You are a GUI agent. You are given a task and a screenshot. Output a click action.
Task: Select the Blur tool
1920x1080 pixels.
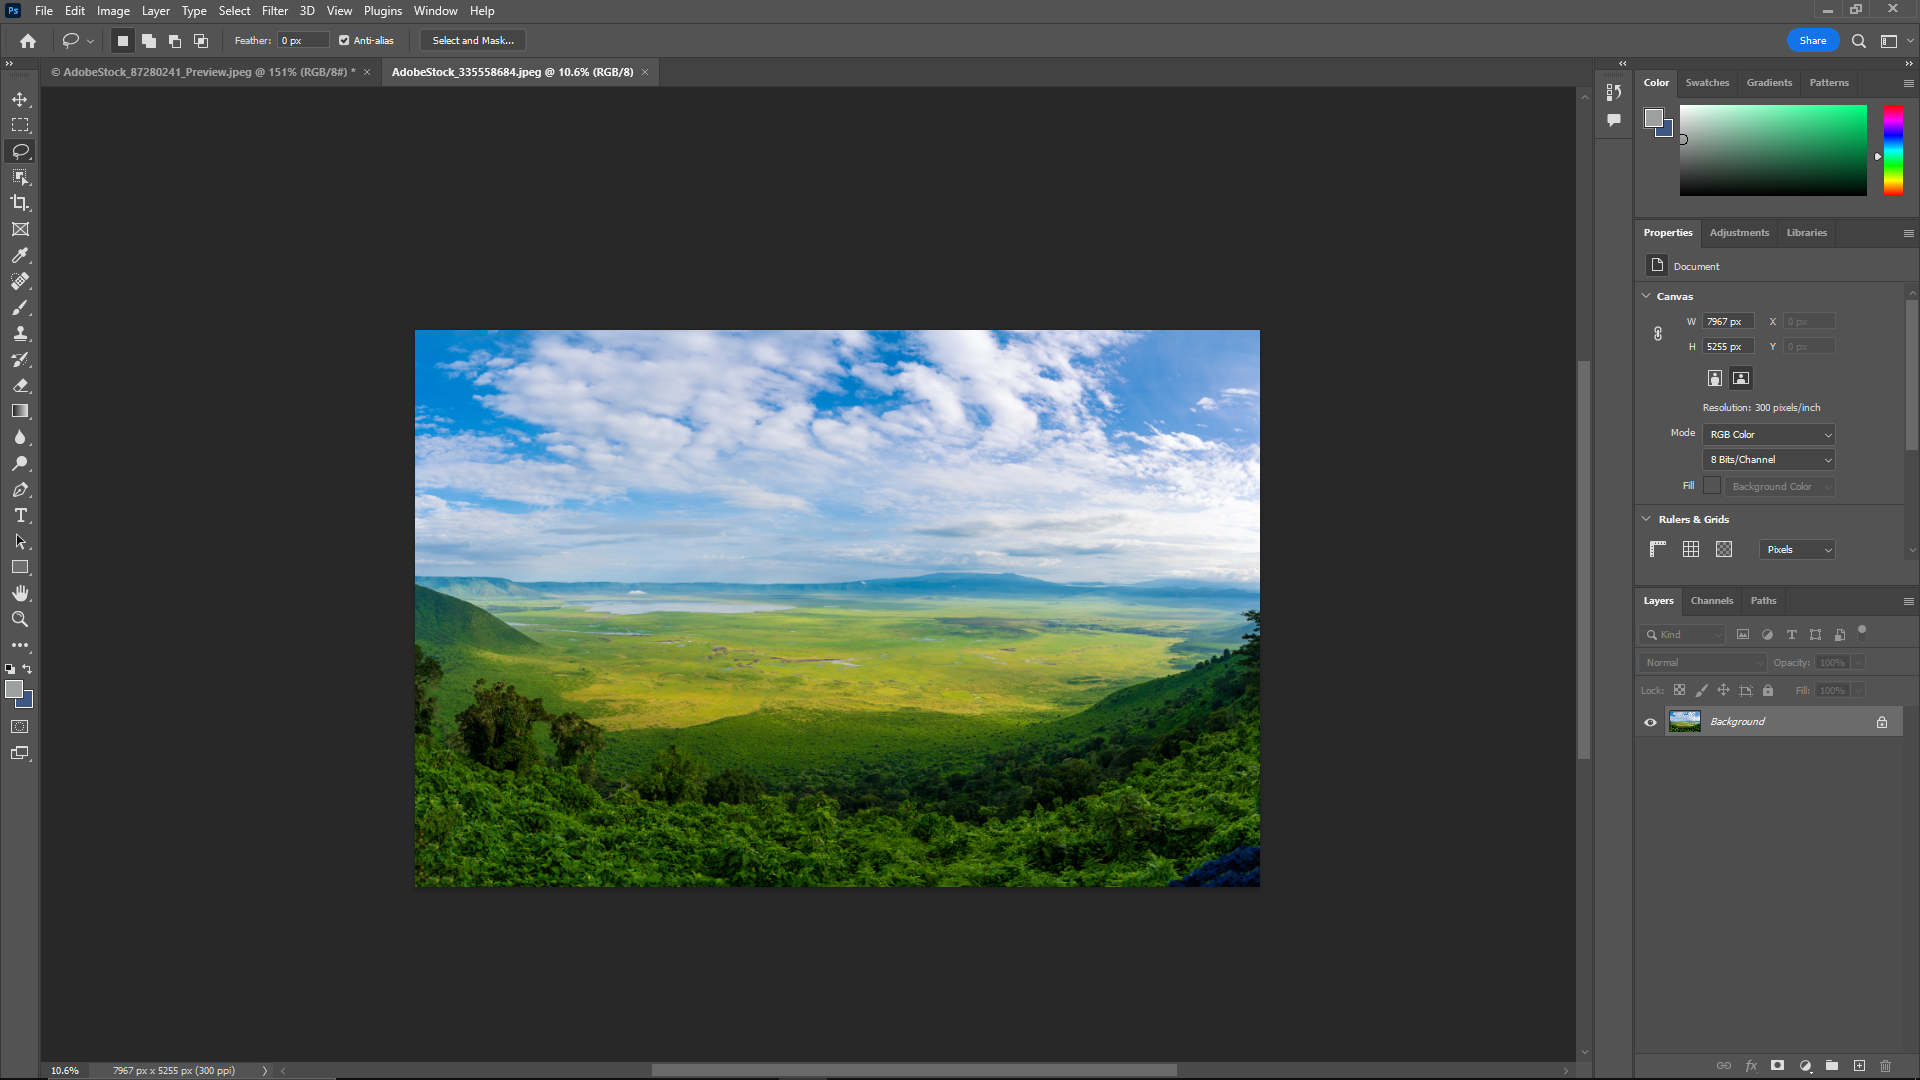coord(20,437)
